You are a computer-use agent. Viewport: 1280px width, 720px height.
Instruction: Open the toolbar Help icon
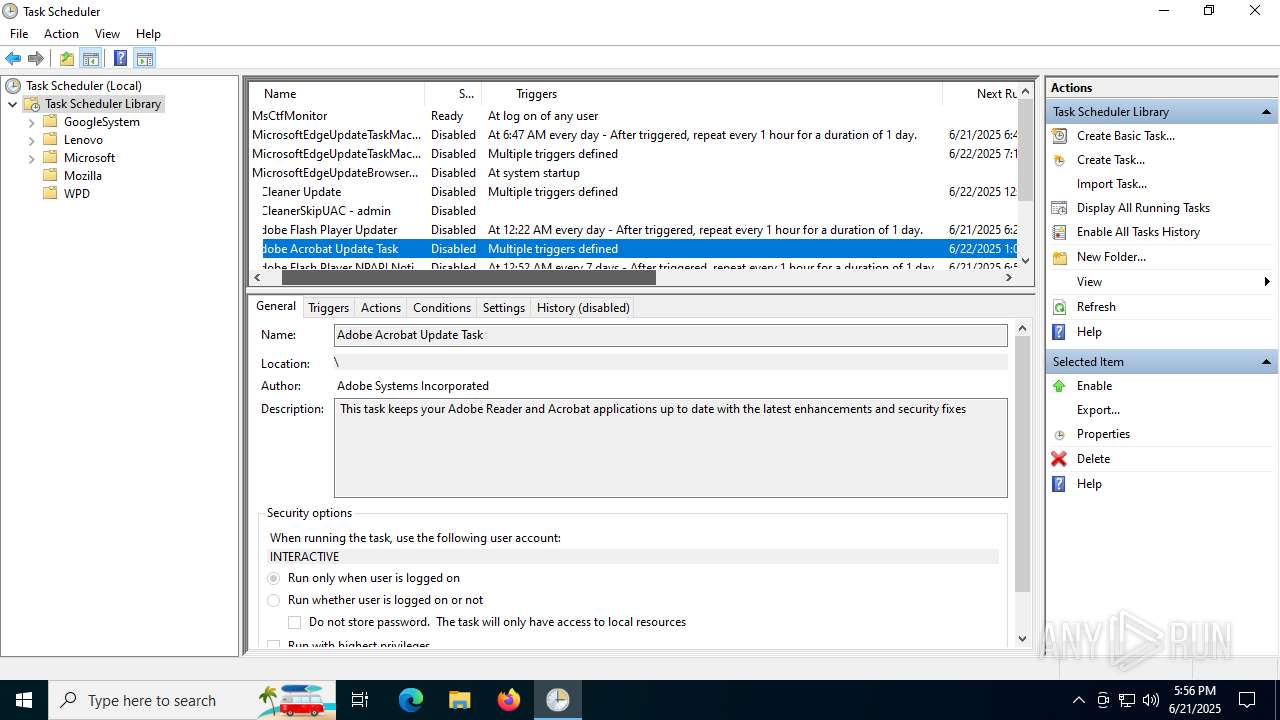120,58
